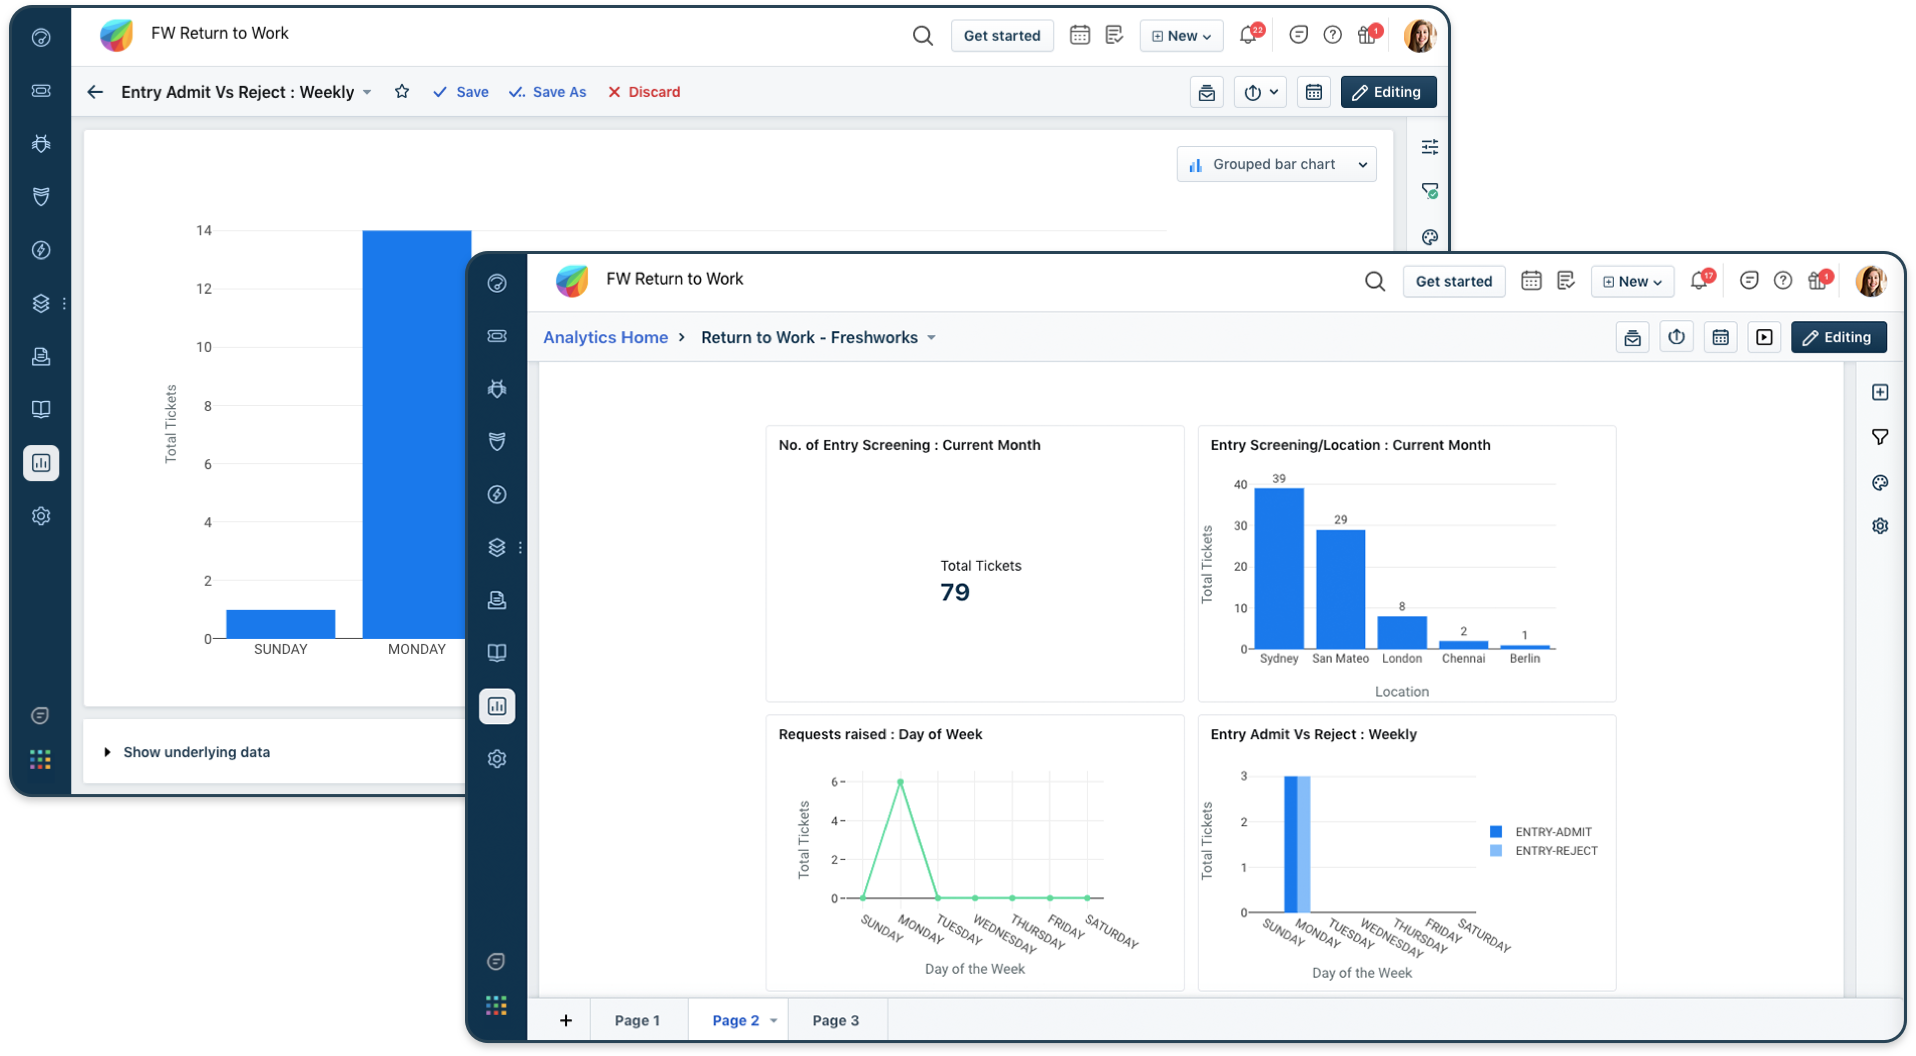
Task: Open filter sliders icon in back right panel
Action: pos(1430,147)
